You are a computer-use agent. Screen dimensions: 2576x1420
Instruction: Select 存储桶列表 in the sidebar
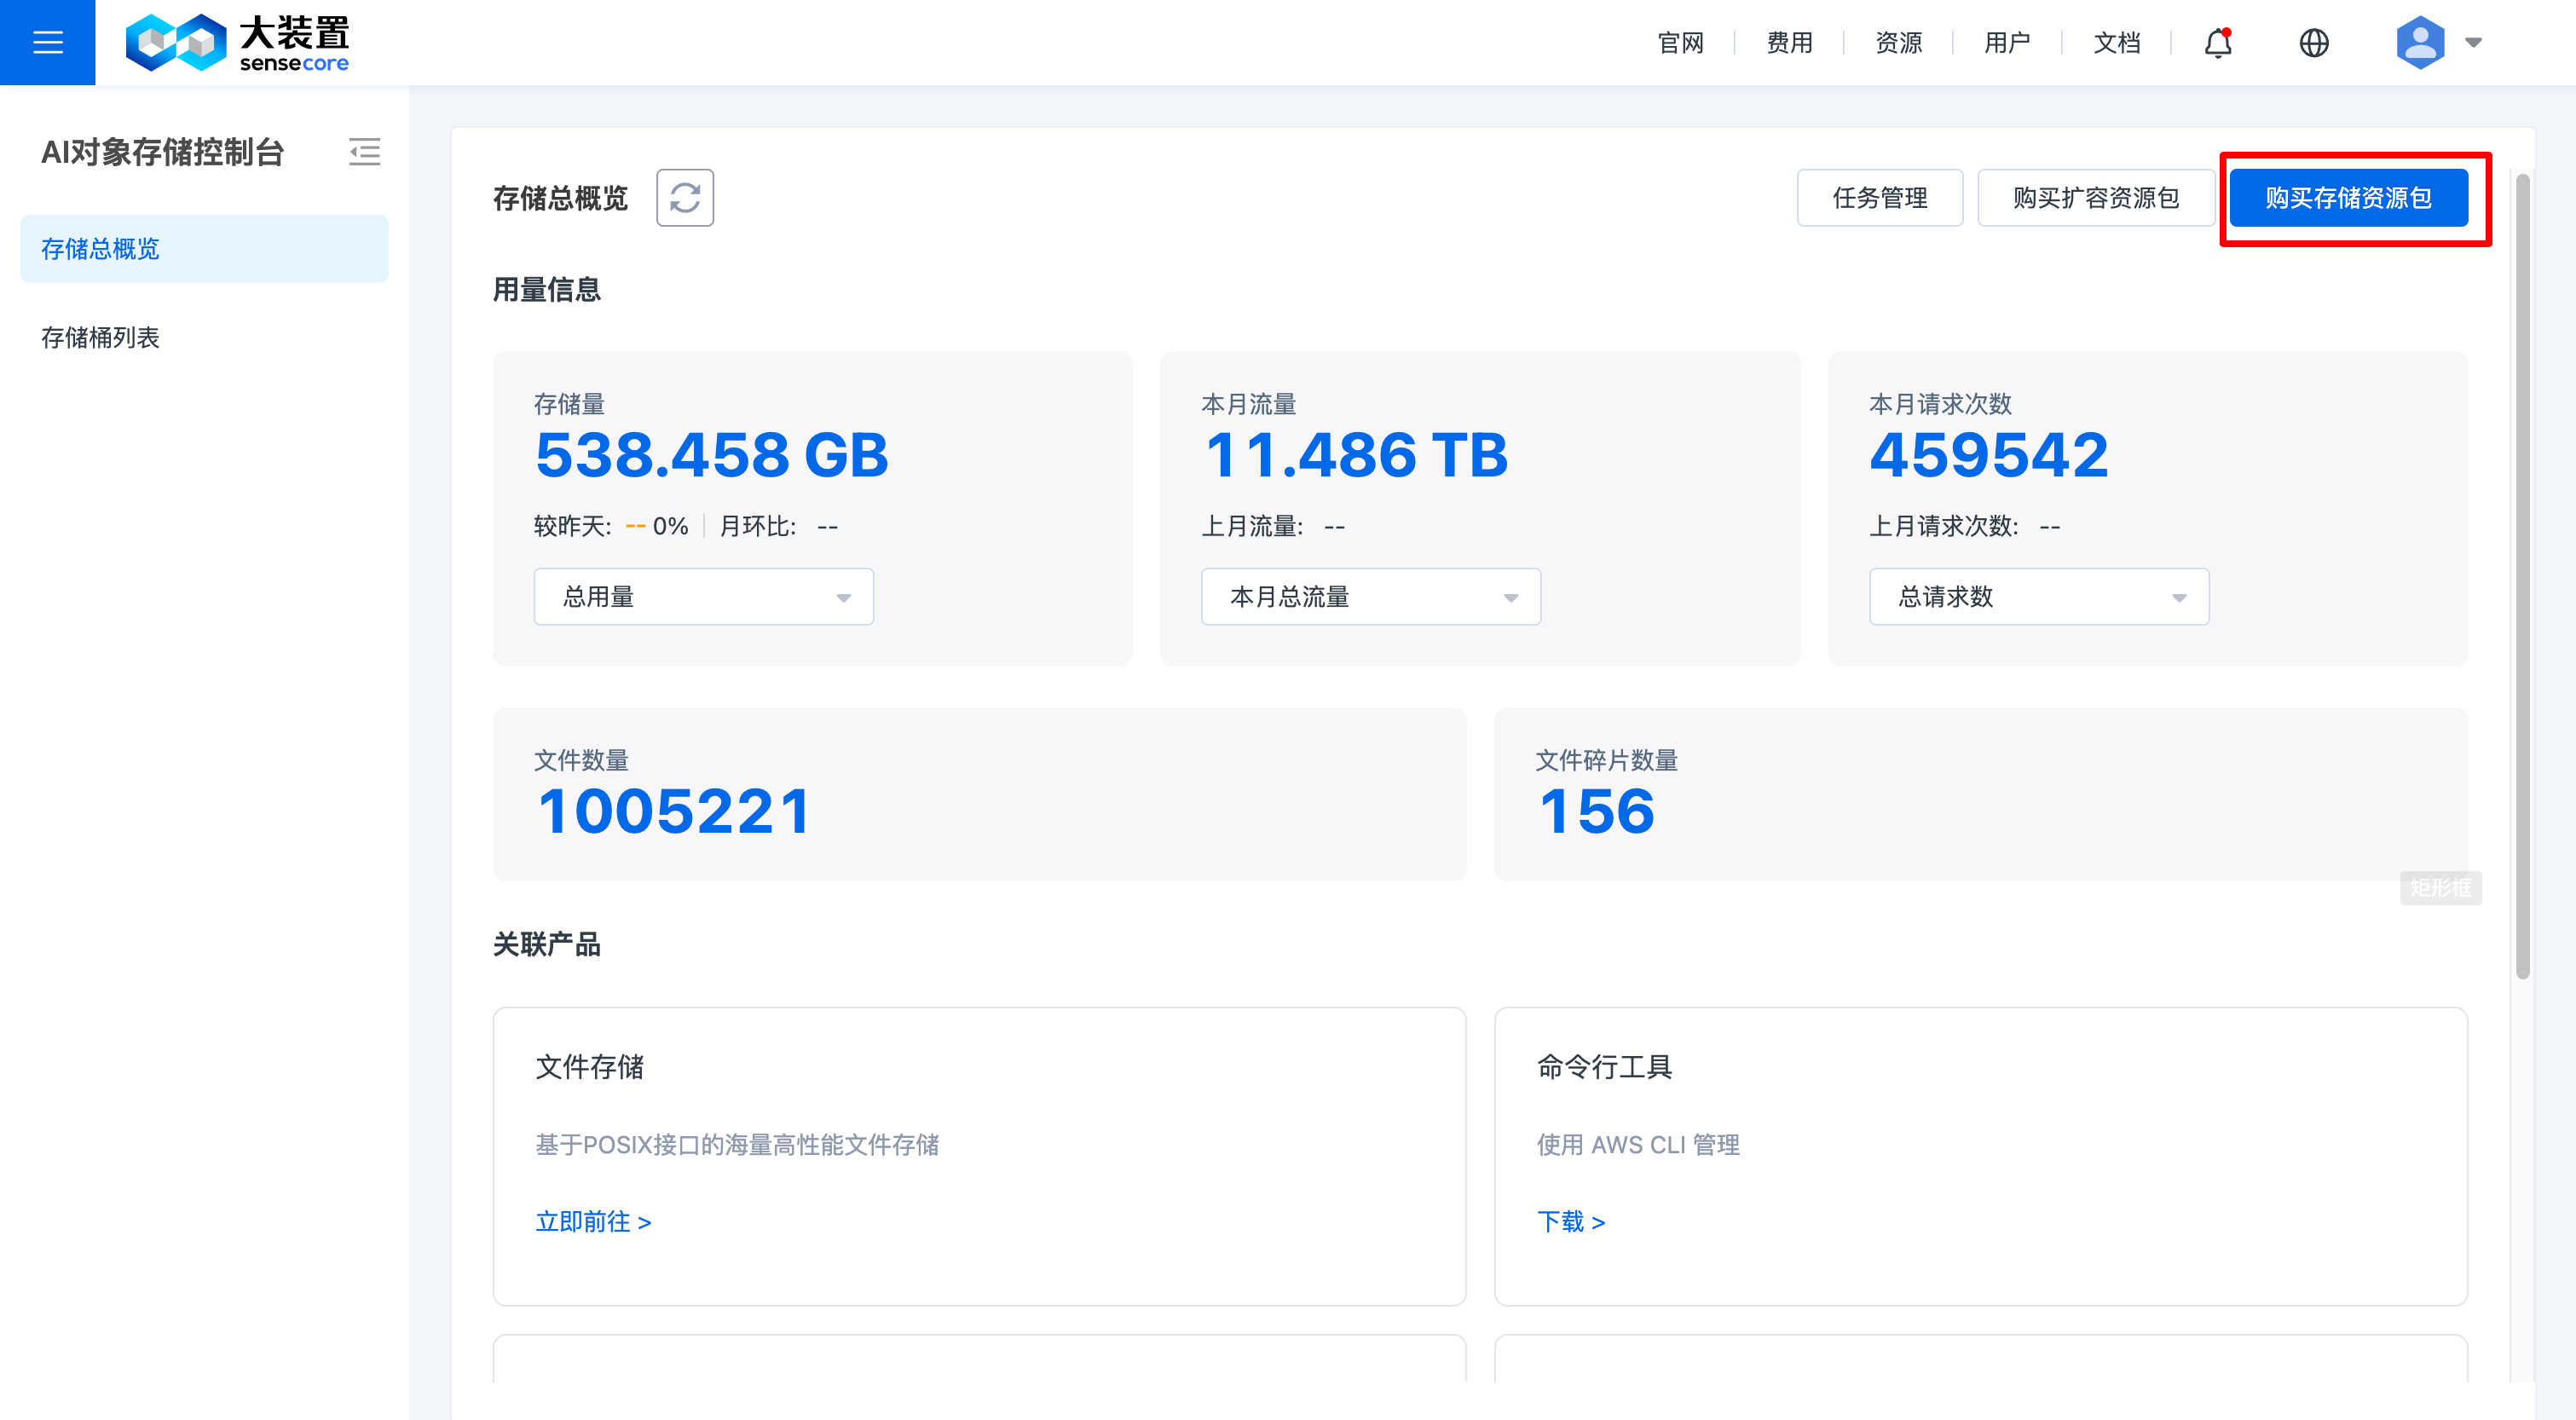tap(100, 337)
